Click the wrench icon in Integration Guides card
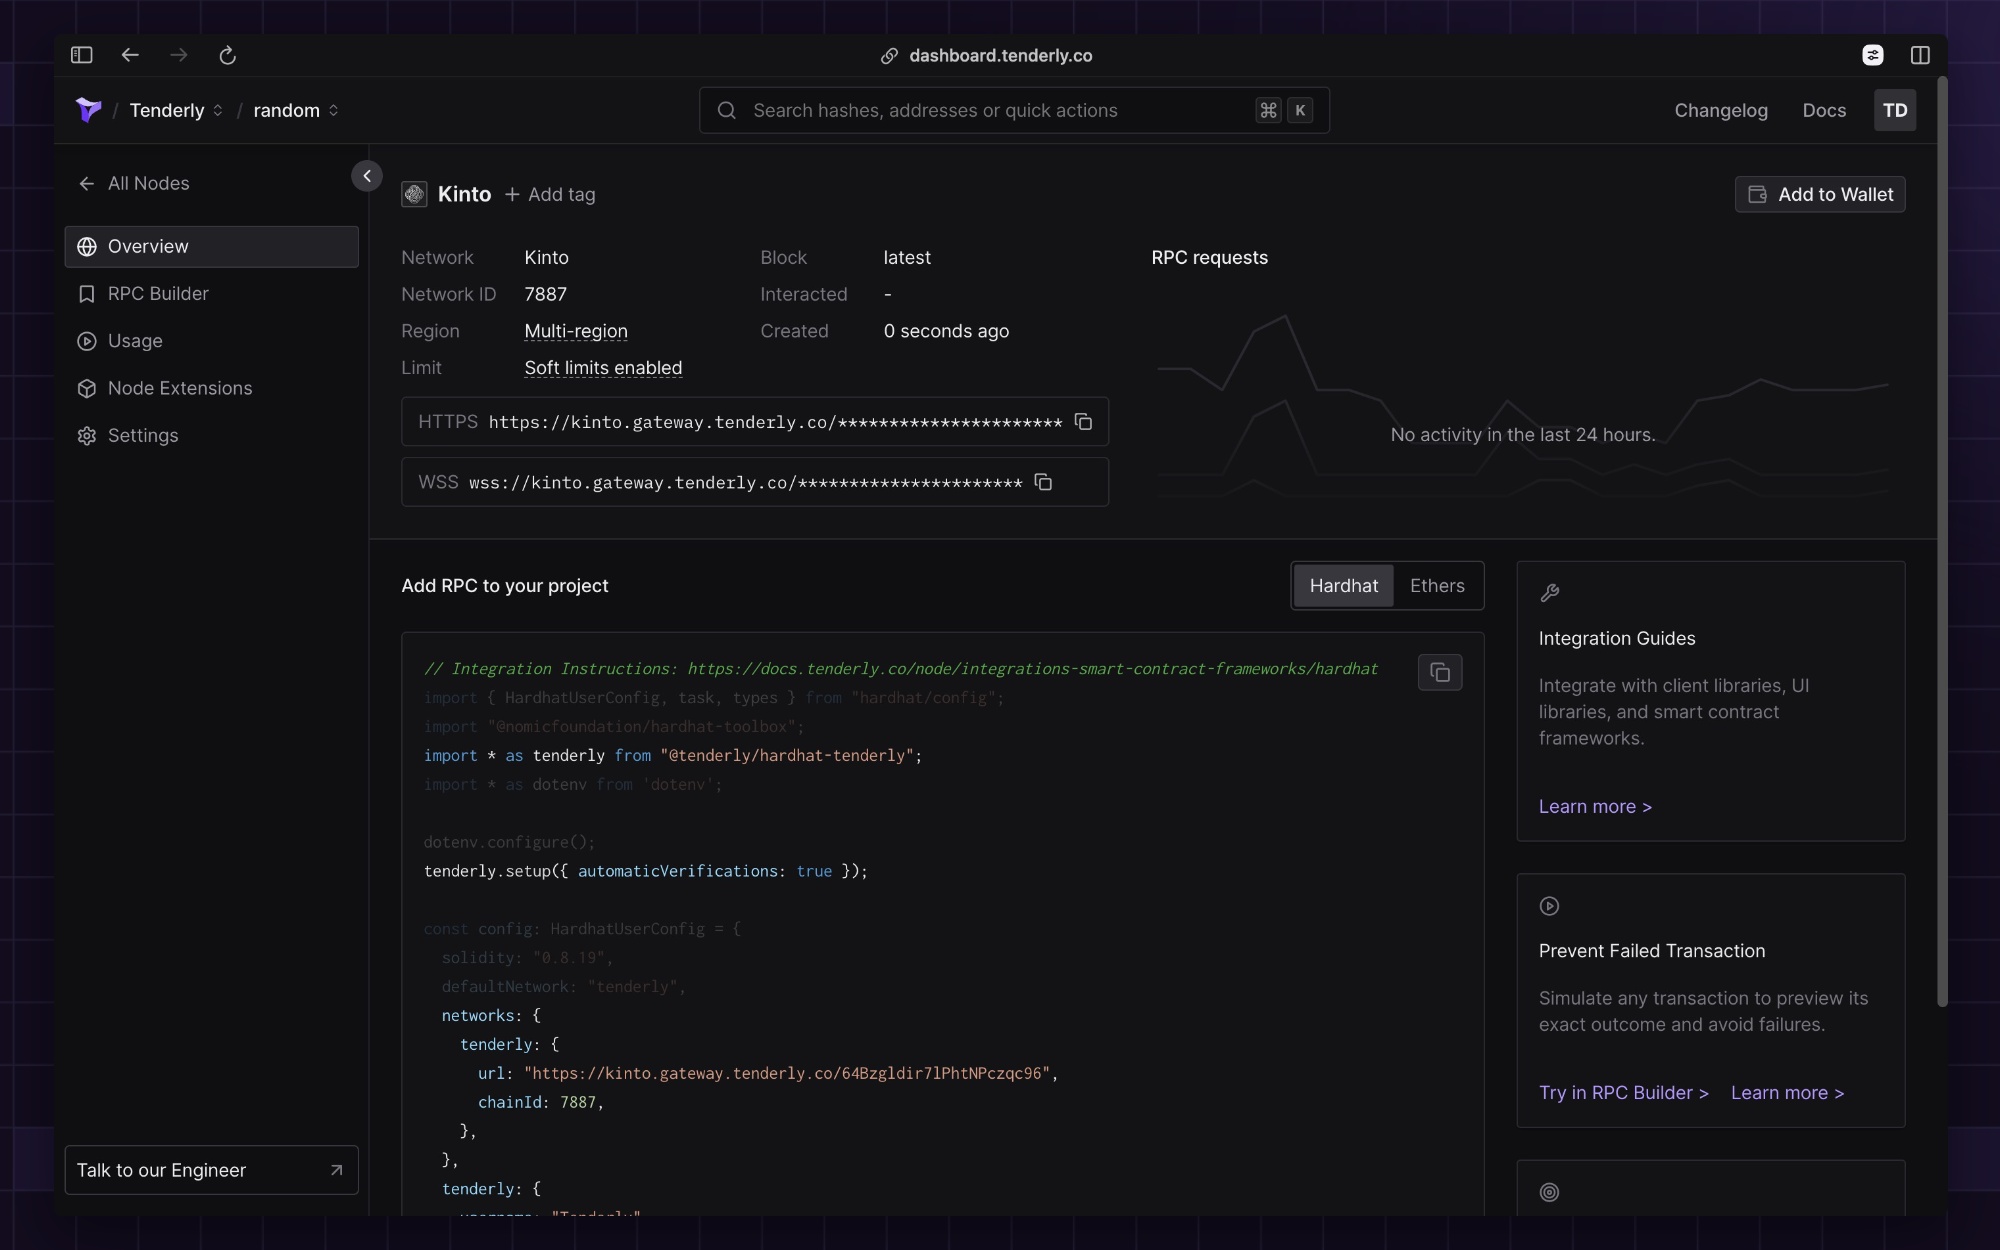The height and width of the screenshot is (1250, 2000). point(1549,593)
